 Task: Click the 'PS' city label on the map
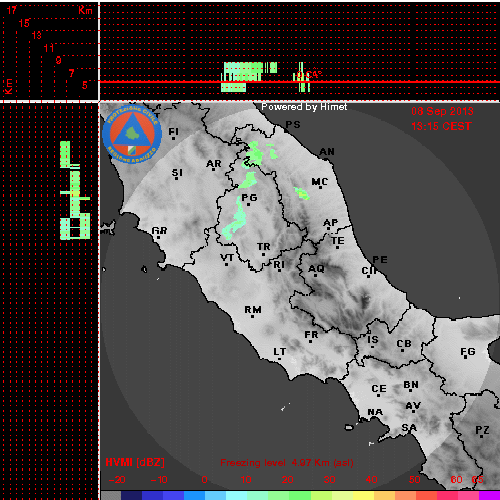293,124
